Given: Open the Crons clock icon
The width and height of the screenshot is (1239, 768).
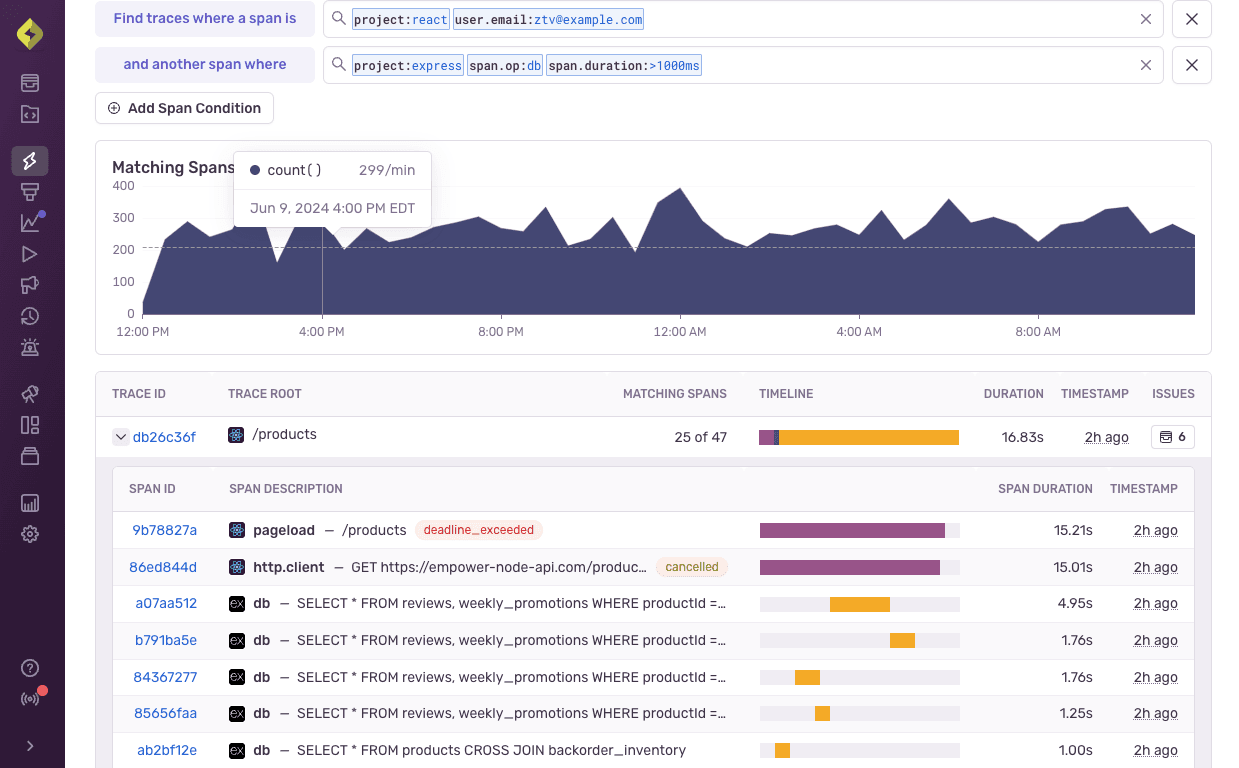Looking at the screenshot, I should [30, 316].
